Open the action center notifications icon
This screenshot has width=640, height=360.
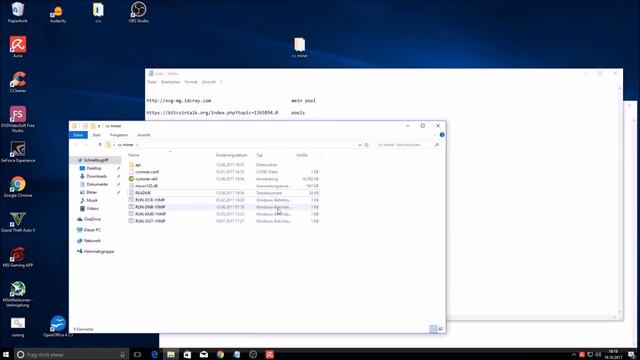click(631, 354)
